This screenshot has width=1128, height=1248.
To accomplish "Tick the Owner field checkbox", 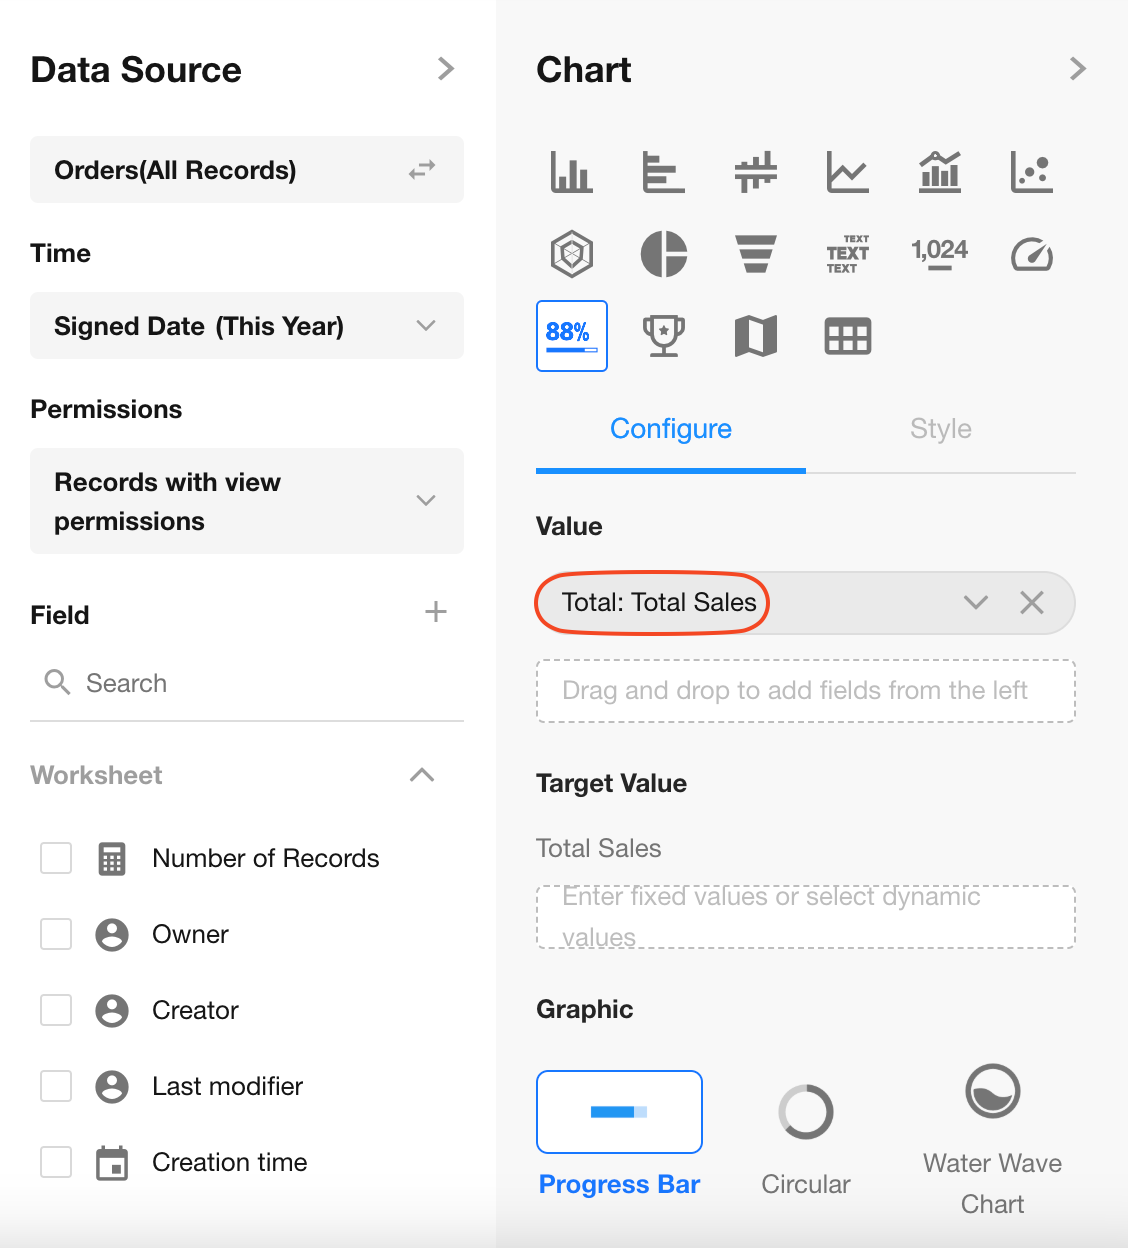I will 56,934.
